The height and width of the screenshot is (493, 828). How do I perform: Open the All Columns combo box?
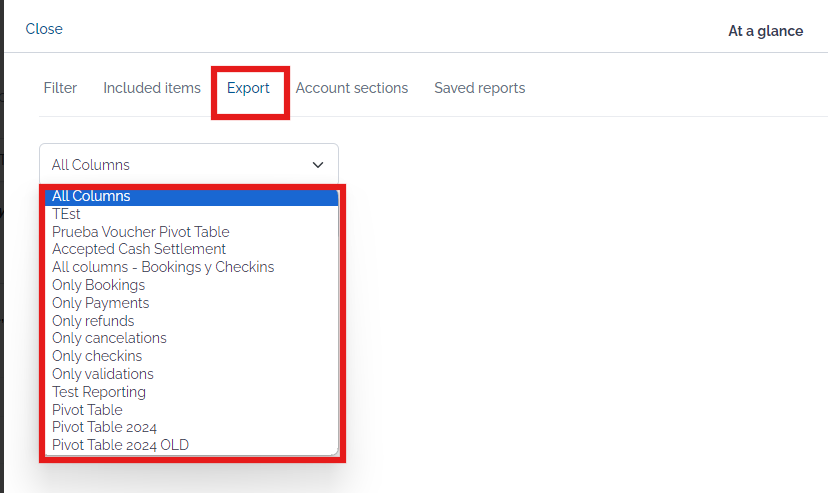(x=189, y=165)
